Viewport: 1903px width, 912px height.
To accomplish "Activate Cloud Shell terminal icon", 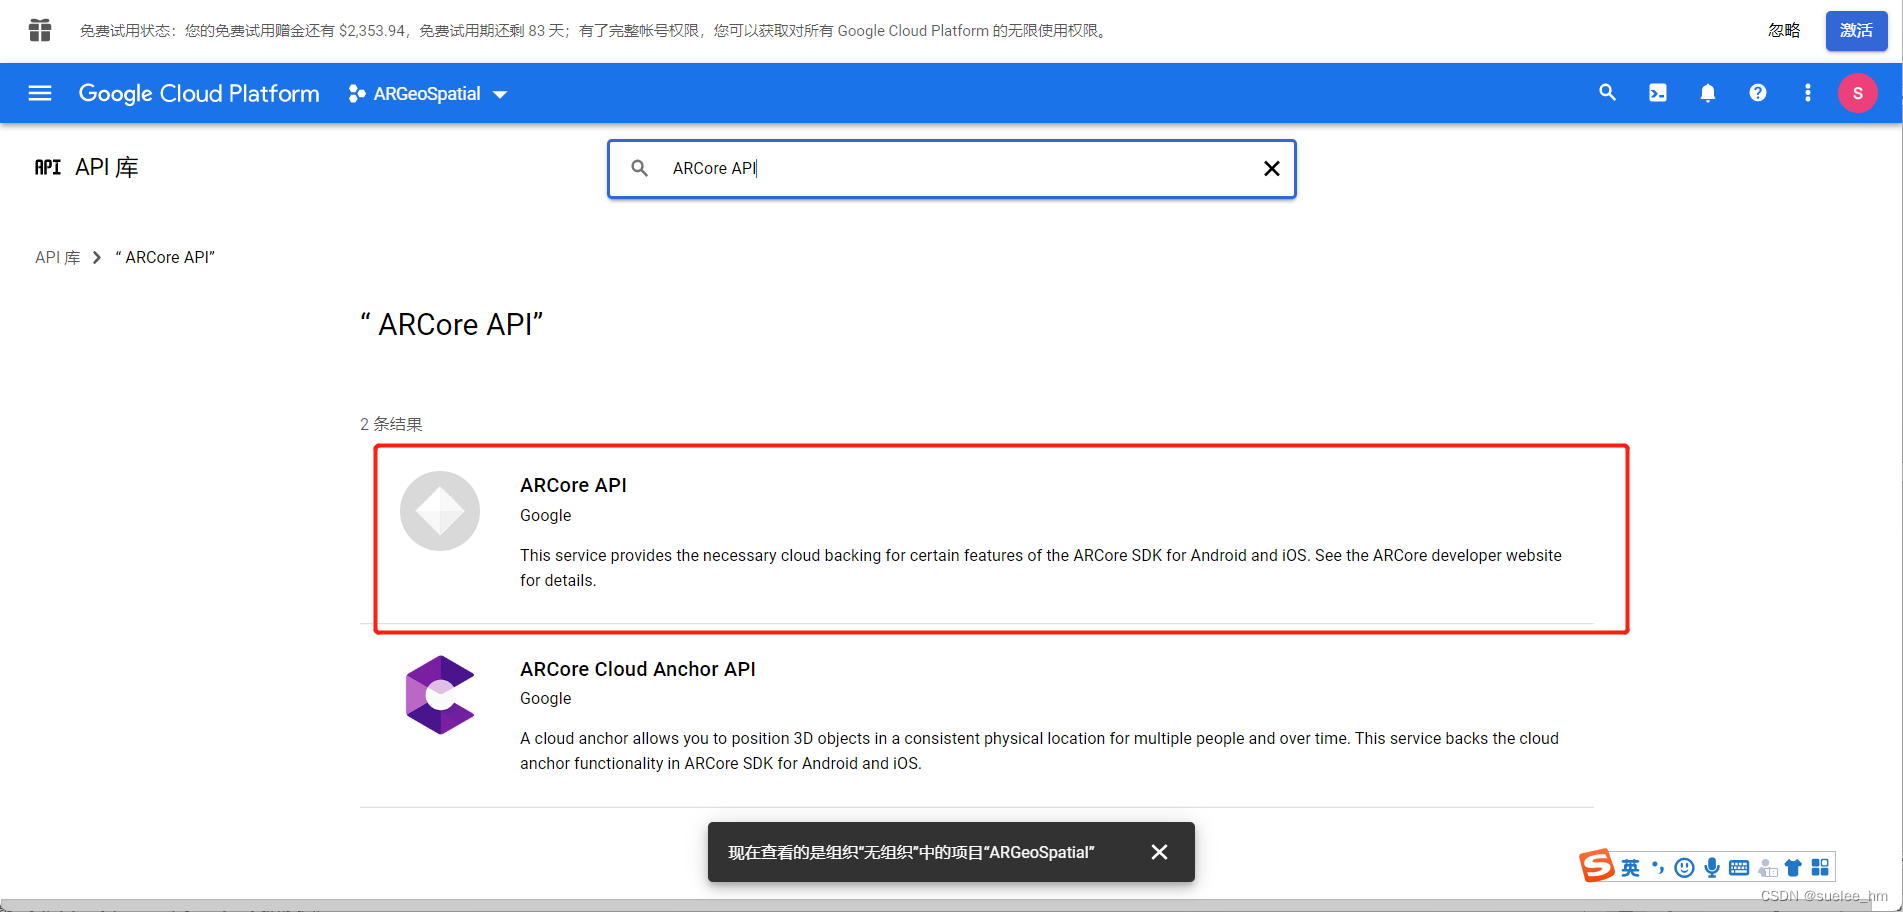I will point(1657,93).
